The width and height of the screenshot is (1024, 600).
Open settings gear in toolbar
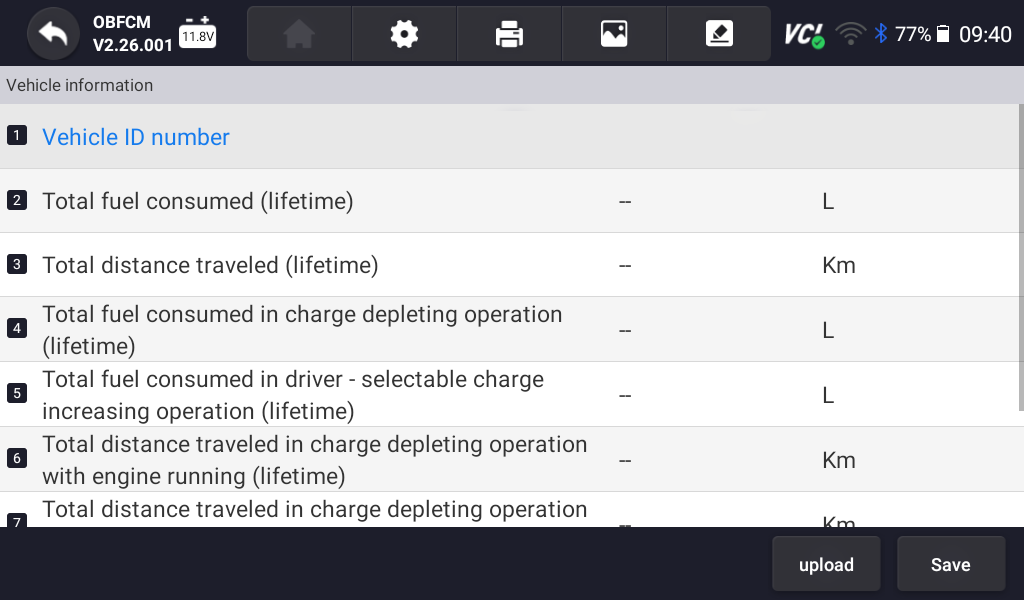(404, 34)
